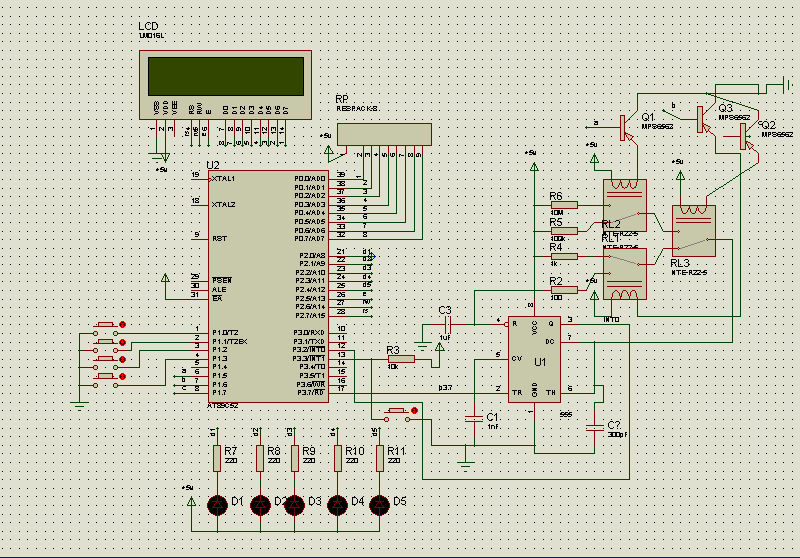Select resistor R3 10k
The image size is (800, 558).
point(401,360)
